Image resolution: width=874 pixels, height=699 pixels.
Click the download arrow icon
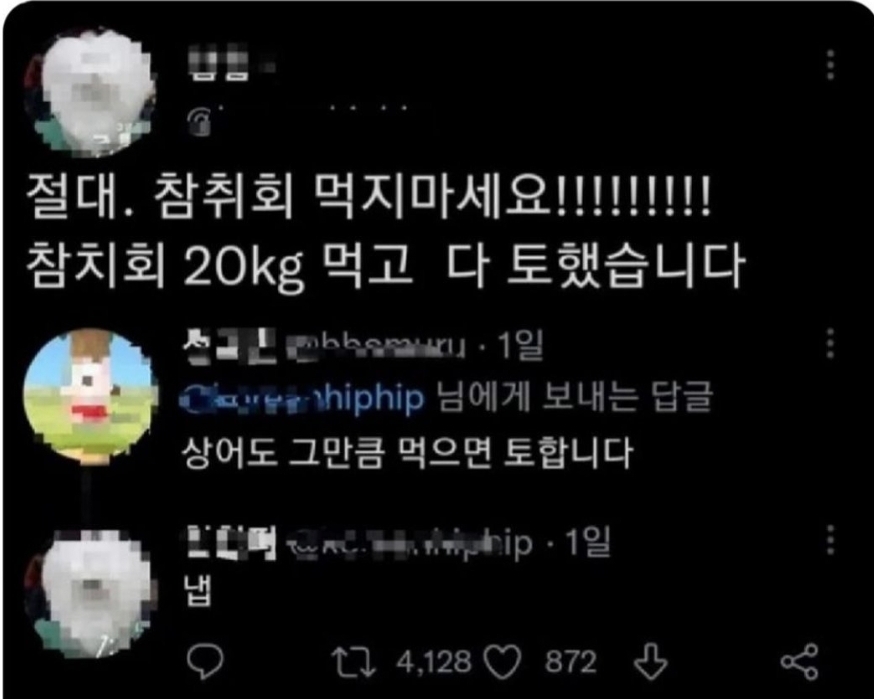(x=650, y=662)
